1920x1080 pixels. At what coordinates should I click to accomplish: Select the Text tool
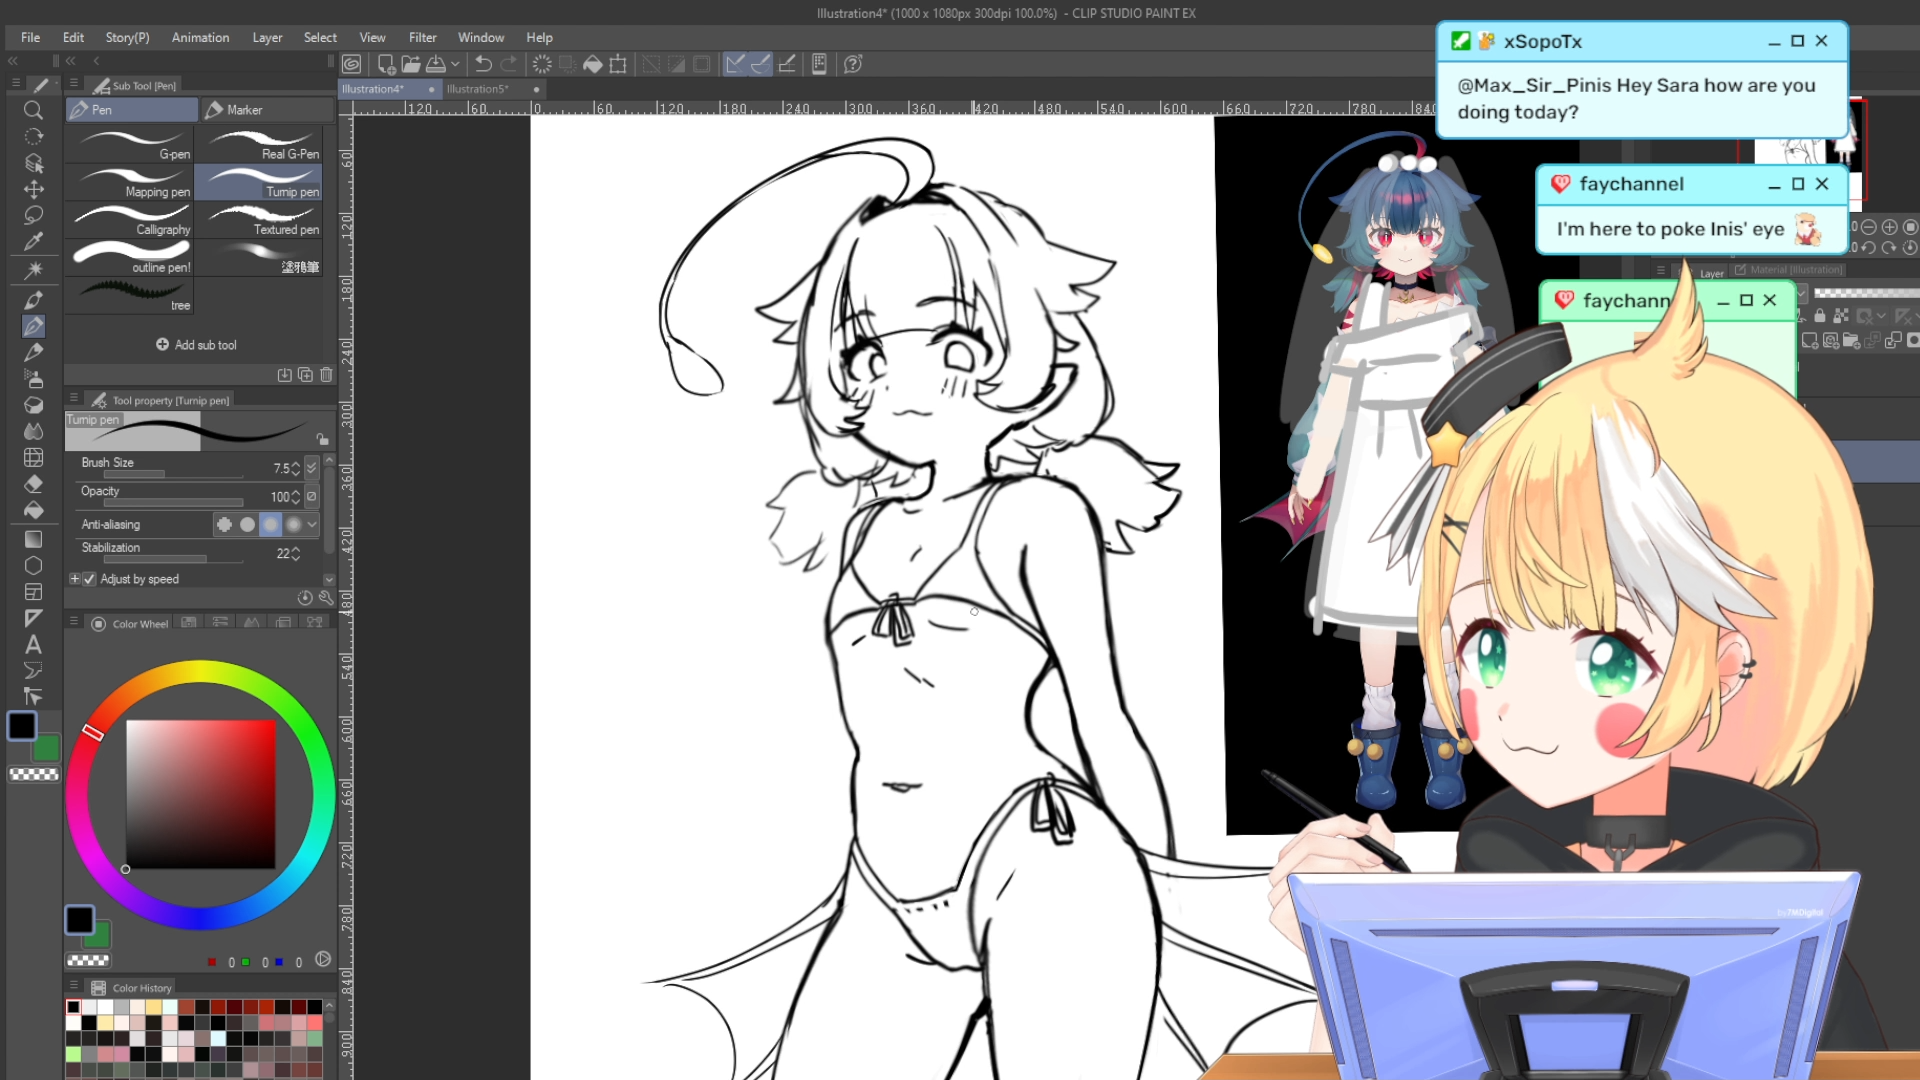[33, 645]
